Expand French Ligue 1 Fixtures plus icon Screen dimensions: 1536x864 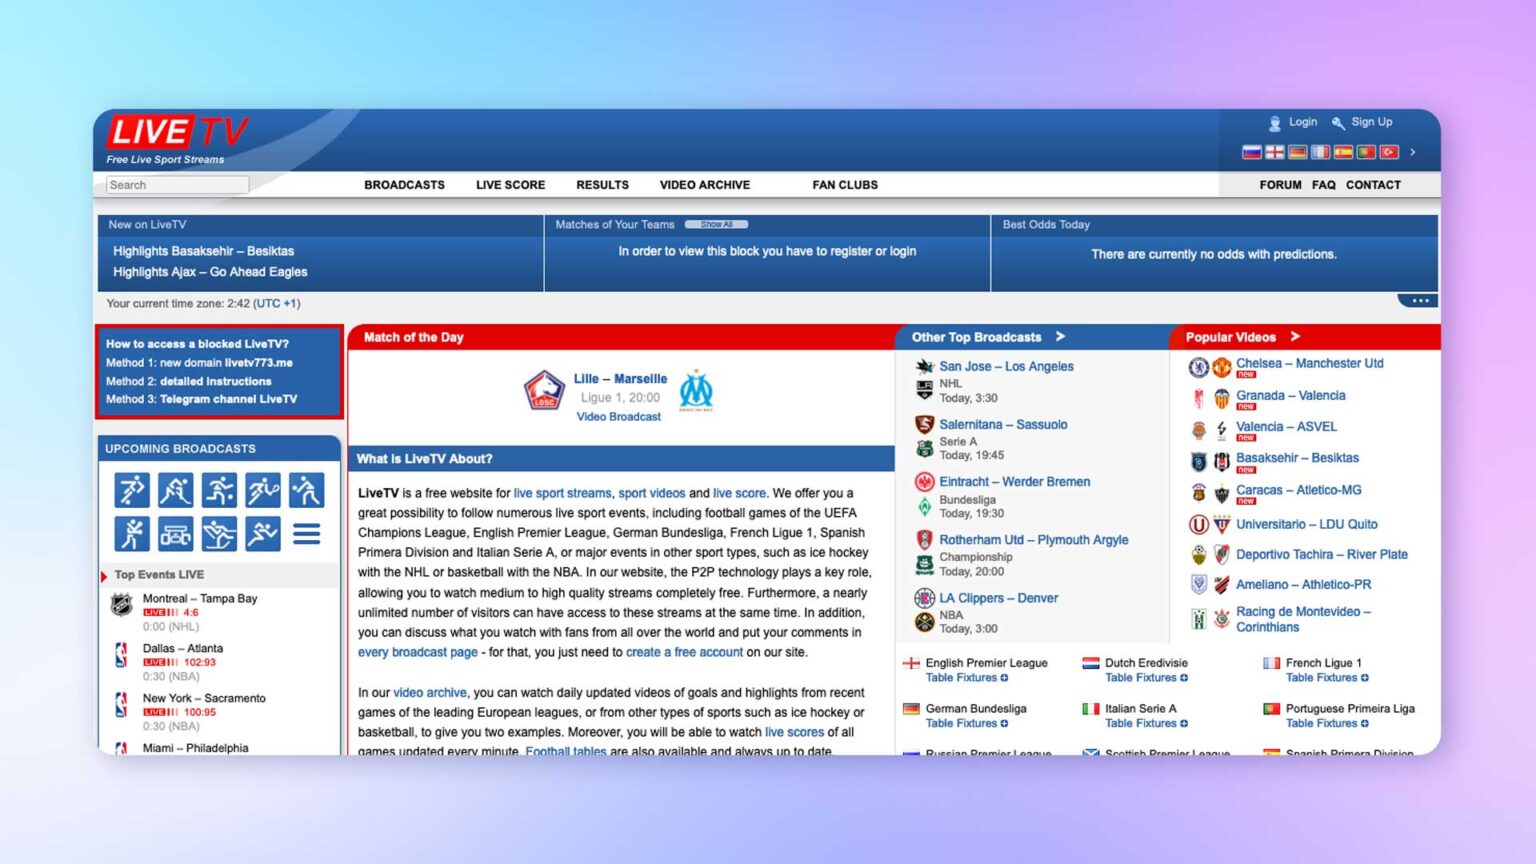[1364, 678]
